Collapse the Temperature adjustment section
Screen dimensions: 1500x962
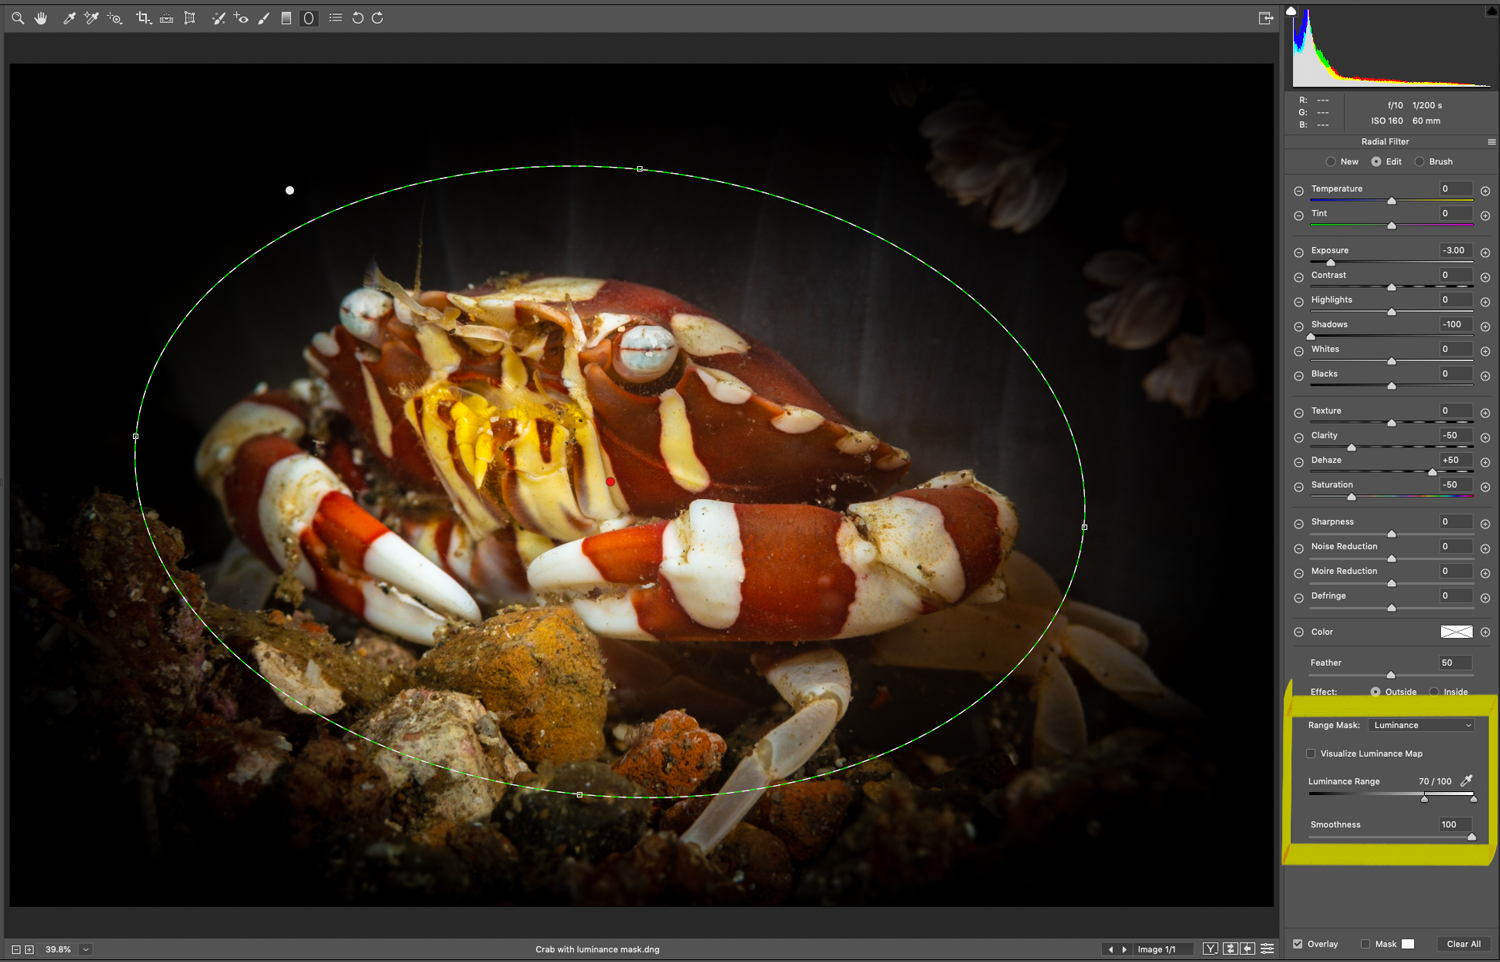click(x=1297, y=190)
